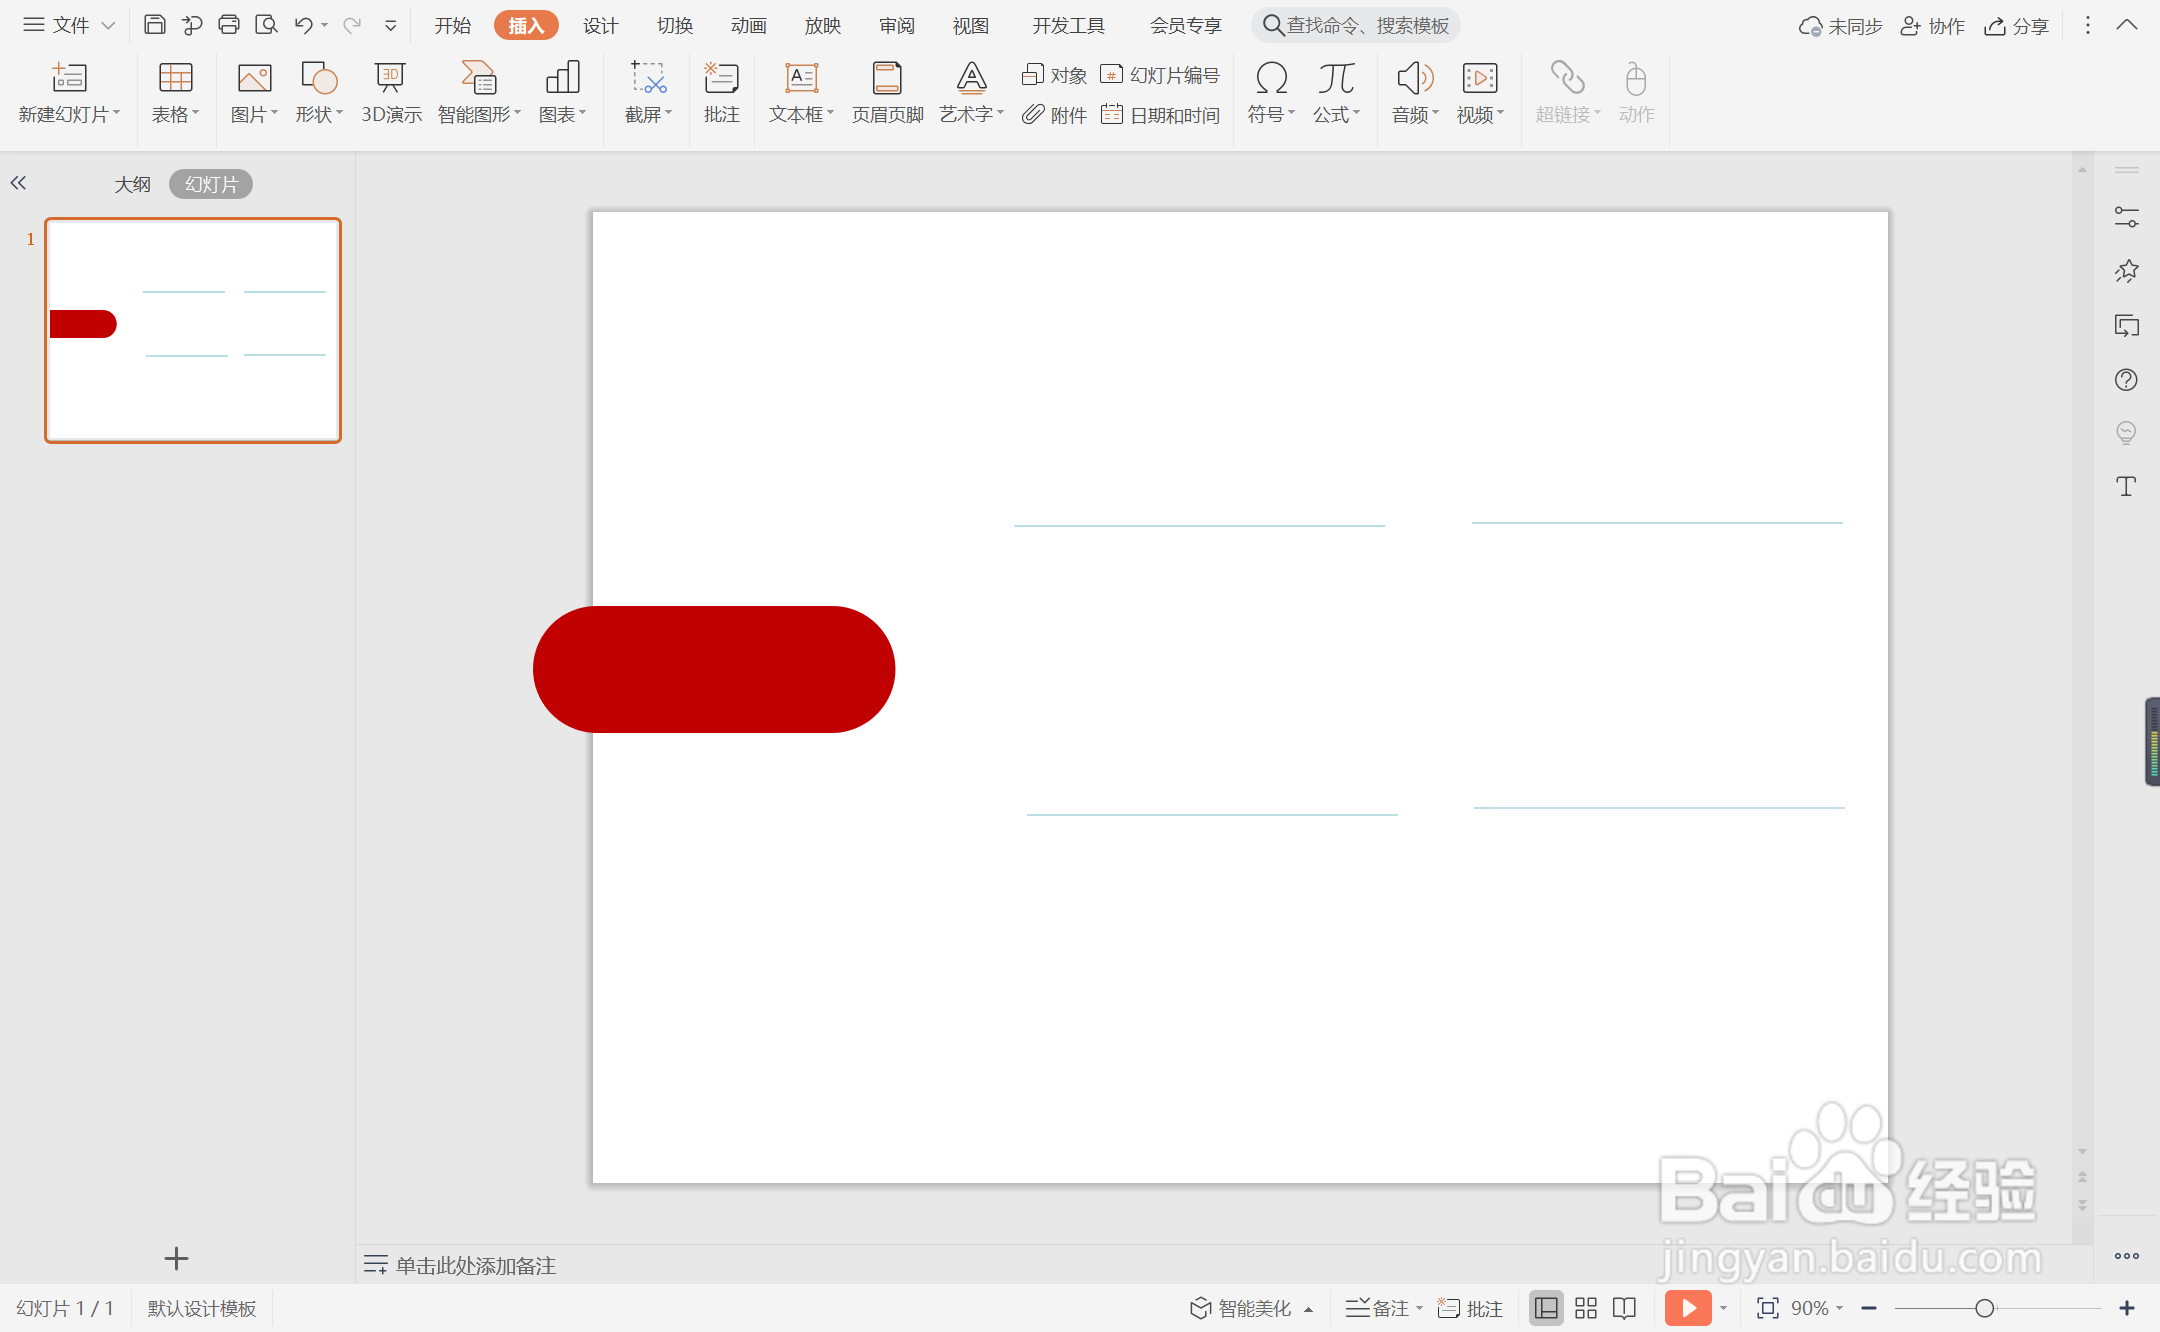
Task: Insert 幻灯片编号 slide number
Action: (1161, 75)
